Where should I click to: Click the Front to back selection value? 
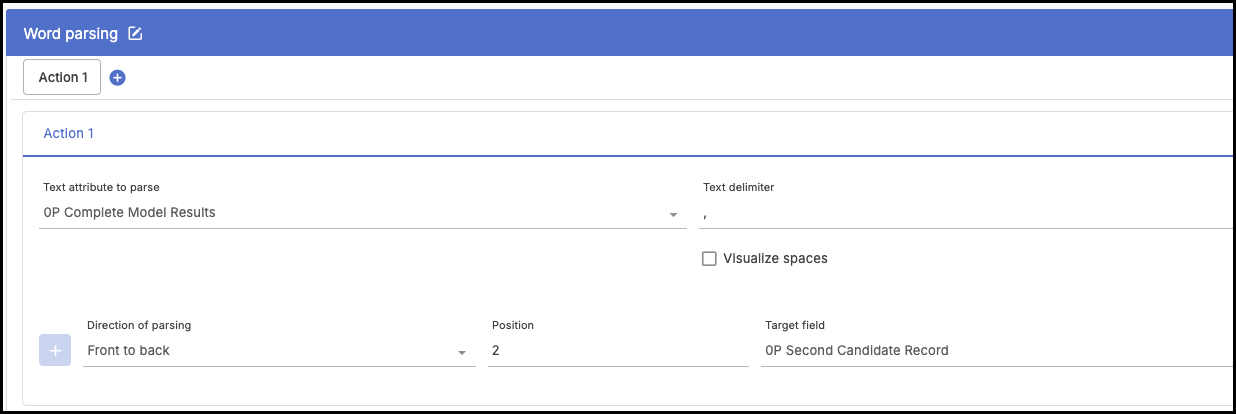coord(129,350)
